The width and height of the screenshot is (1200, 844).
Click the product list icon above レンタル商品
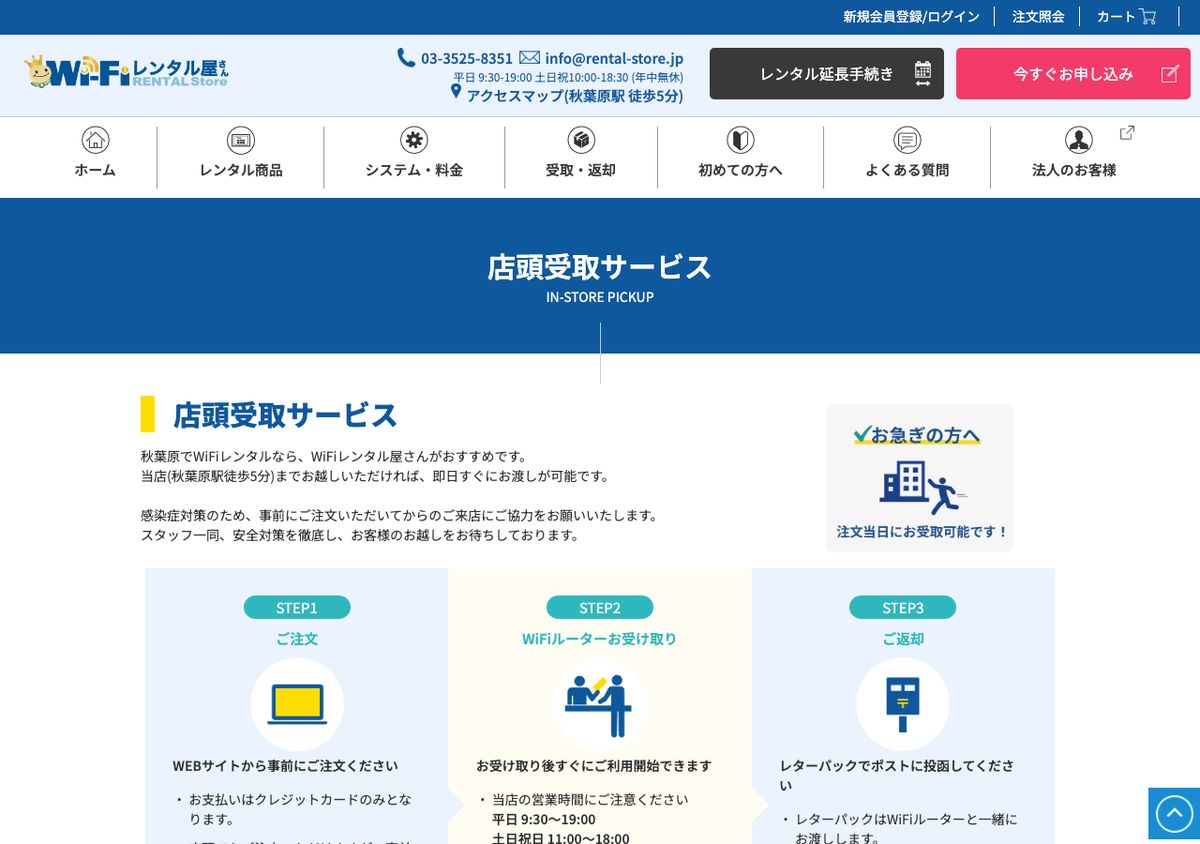pos(241,140)
